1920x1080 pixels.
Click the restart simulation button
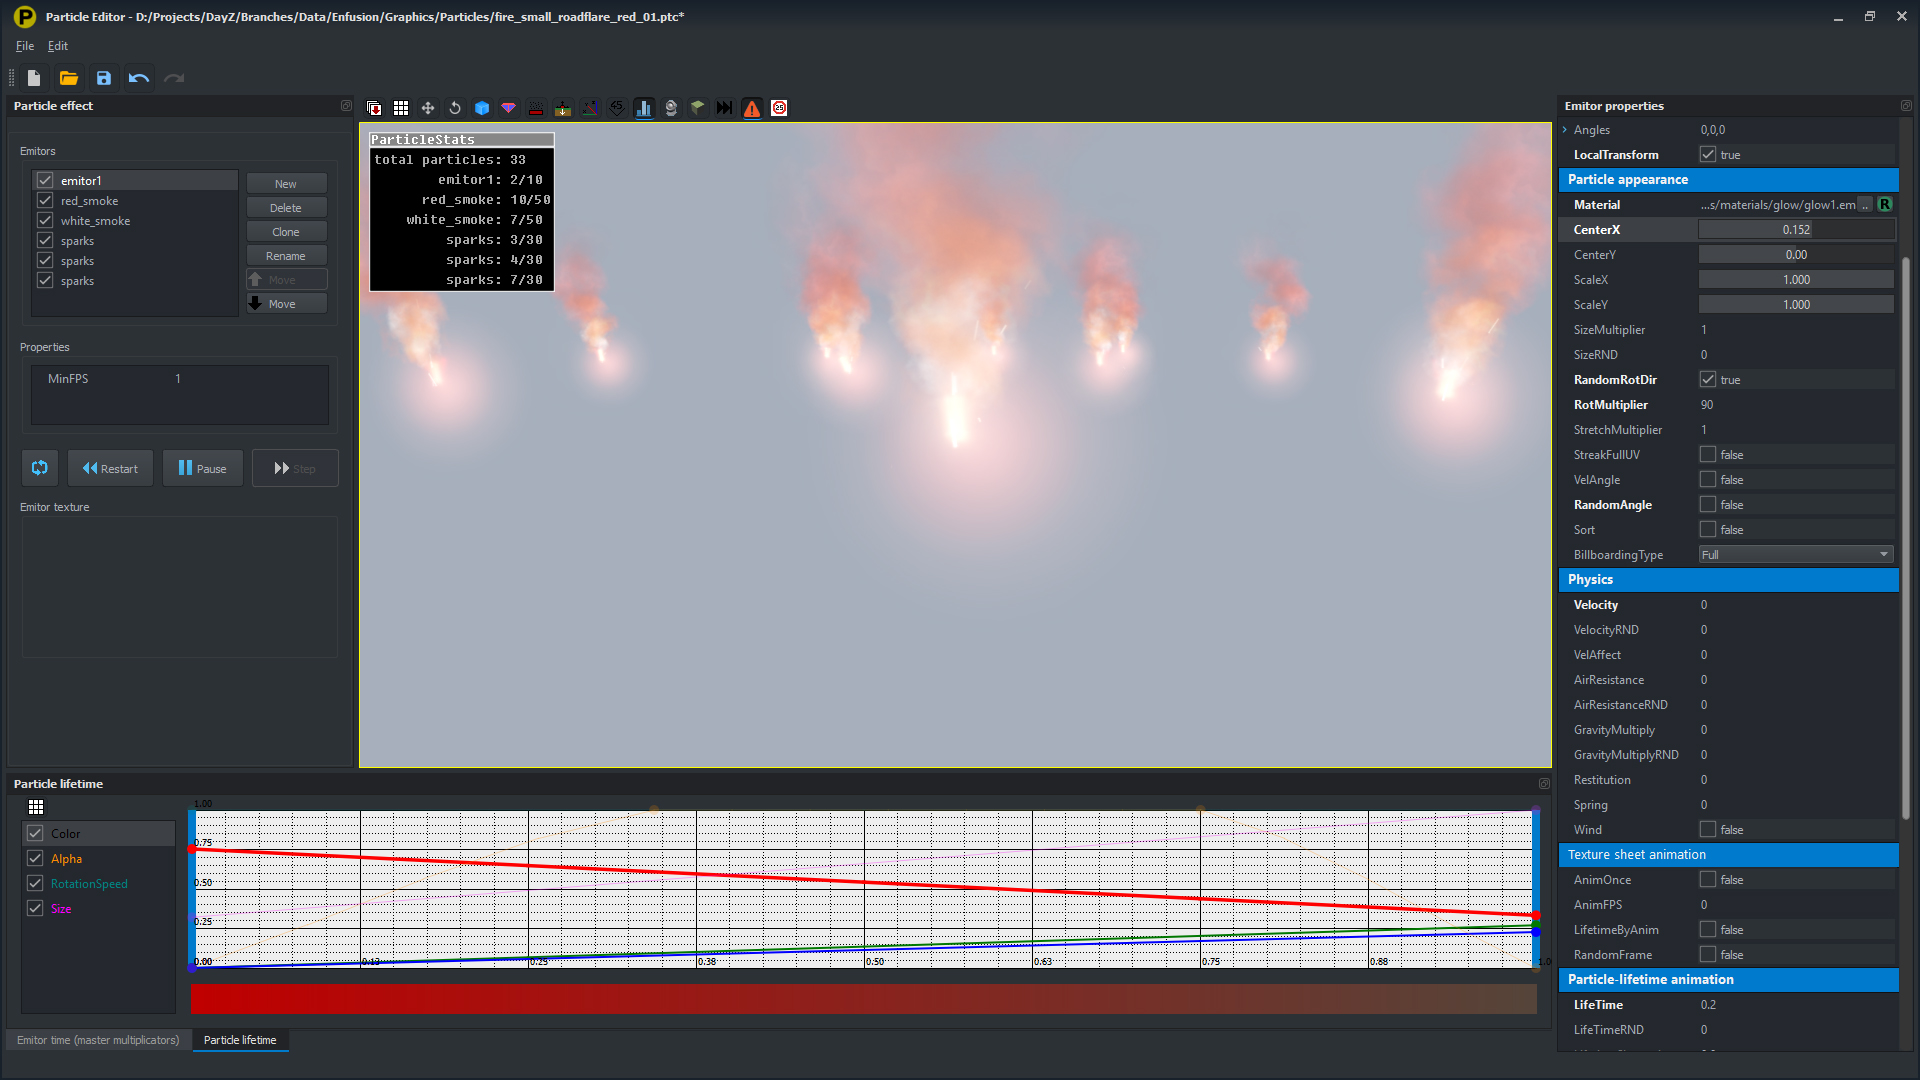pos(111,468)
